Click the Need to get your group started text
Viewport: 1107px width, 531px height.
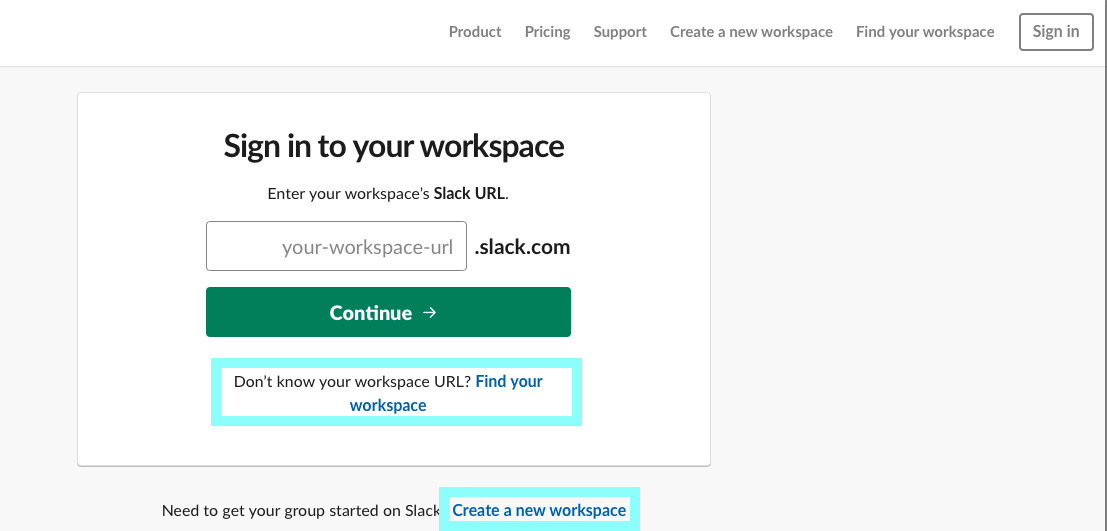301,511
